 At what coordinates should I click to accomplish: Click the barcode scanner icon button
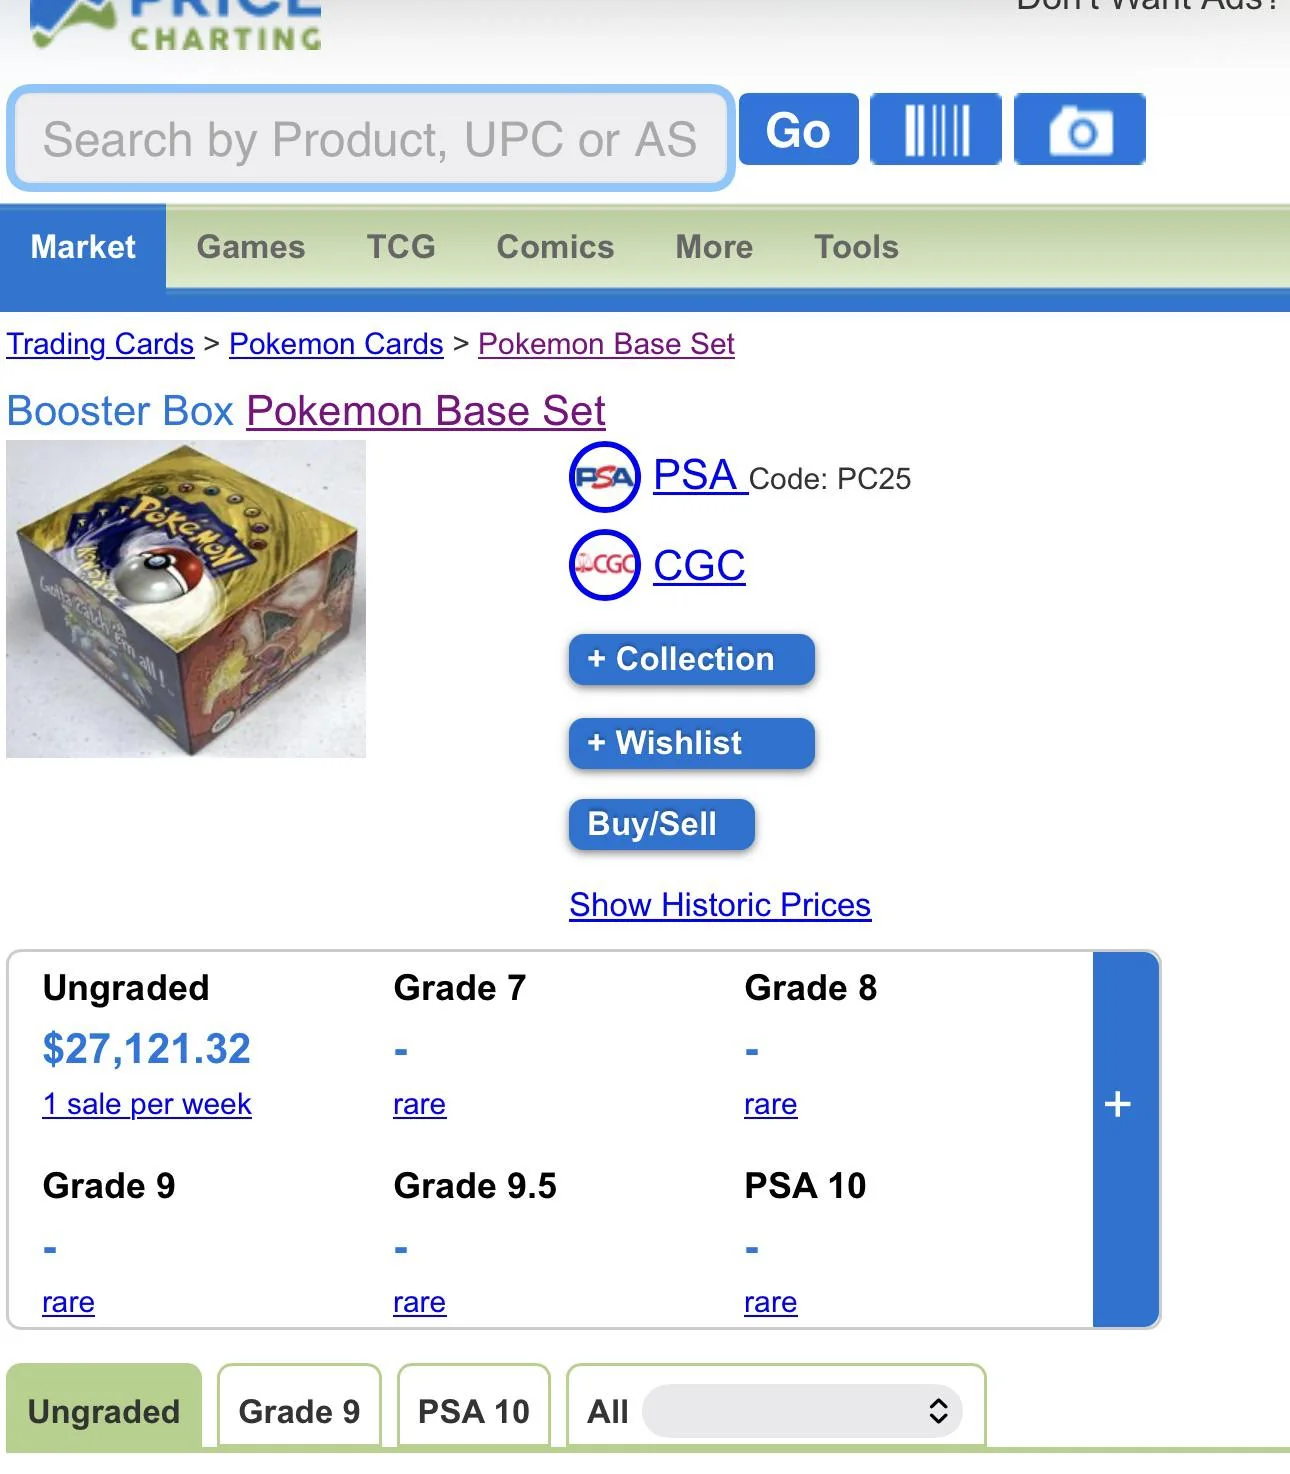pyautogui.click(x=935, y=130)
